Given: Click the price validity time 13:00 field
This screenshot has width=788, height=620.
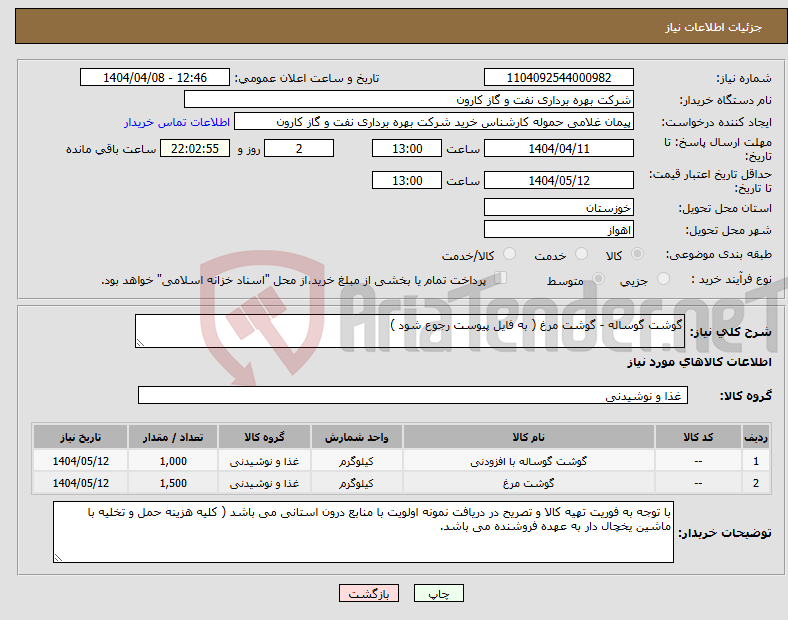Looking at the screenshot, I should click(x=407, y=180).
